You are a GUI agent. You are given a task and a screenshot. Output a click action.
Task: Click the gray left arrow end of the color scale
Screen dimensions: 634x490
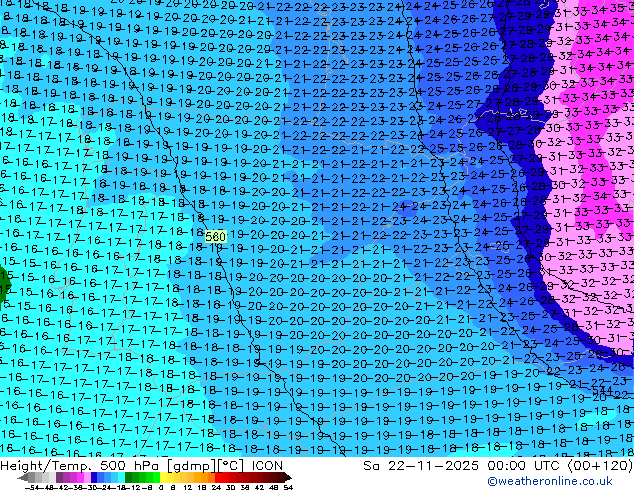pos(22,478)
